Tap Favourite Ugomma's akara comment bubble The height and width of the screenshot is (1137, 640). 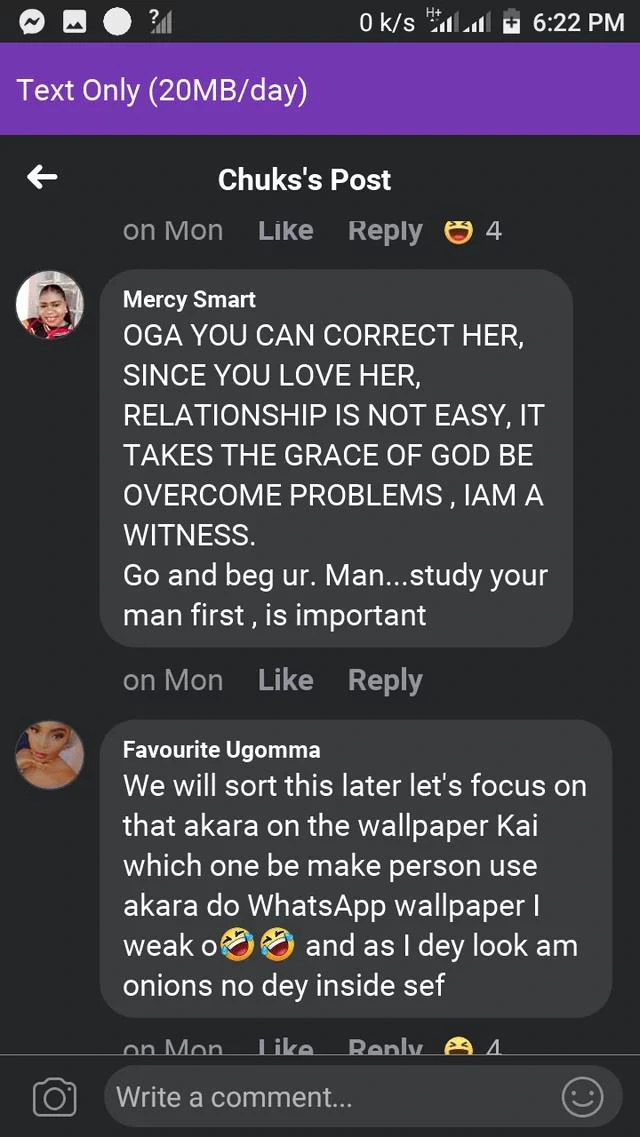[x=355, y=885]
